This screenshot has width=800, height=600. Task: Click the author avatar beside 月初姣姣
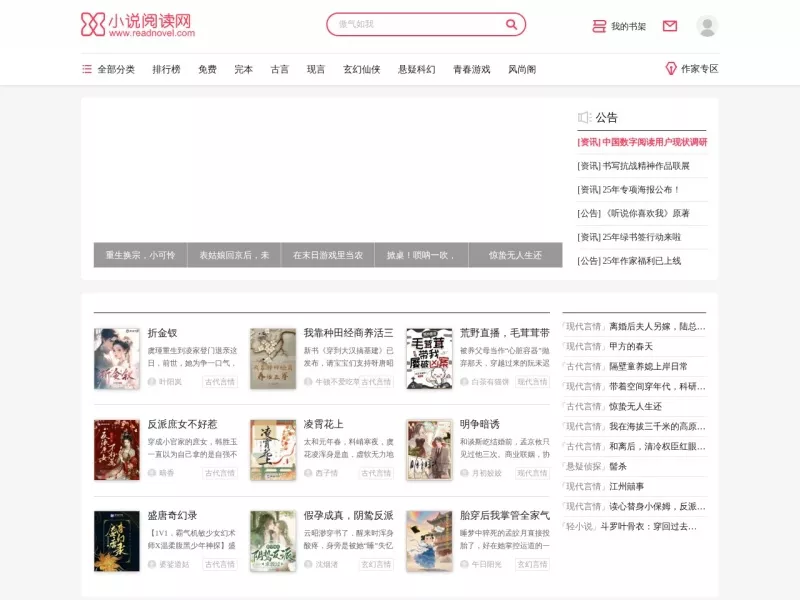464,473
